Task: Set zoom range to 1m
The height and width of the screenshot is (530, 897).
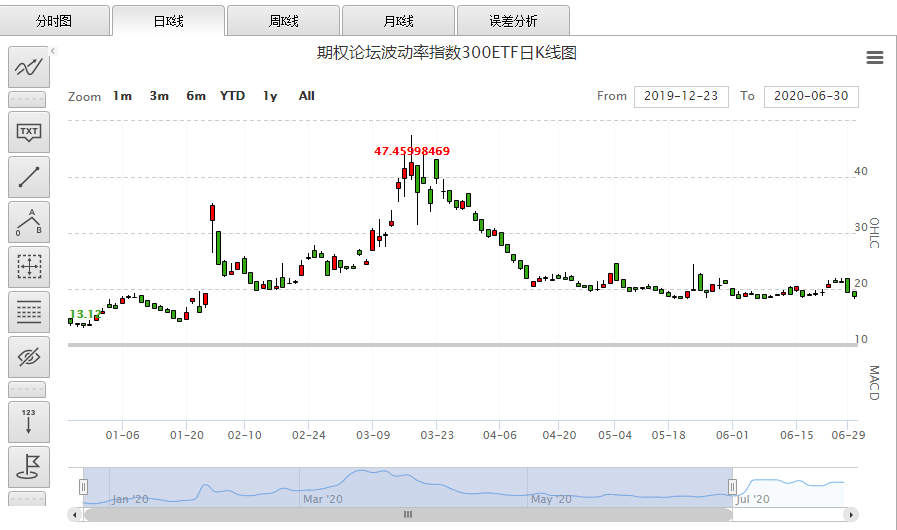Action: point(122,96)
